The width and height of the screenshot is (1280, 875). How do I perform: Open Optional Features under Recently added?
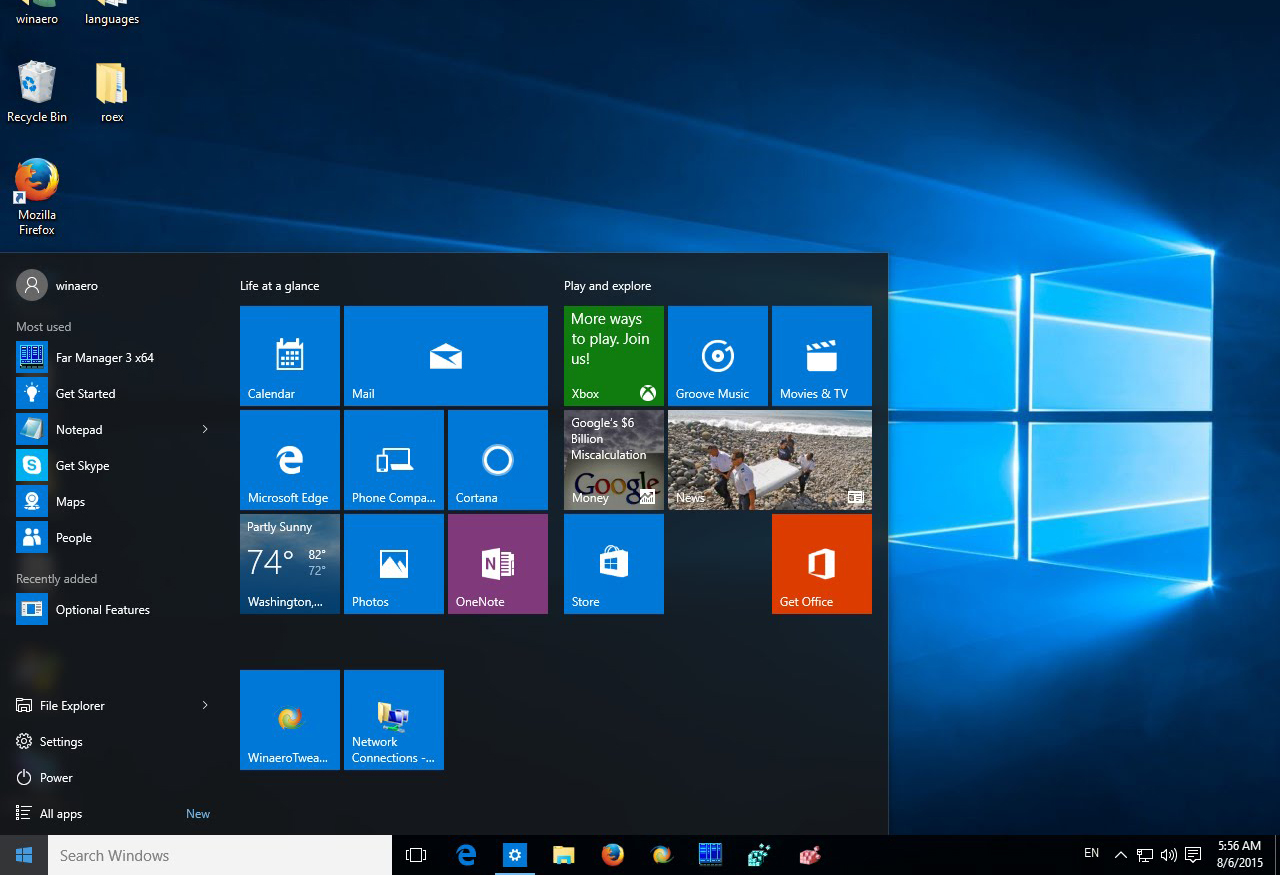(x=112, y=609)
